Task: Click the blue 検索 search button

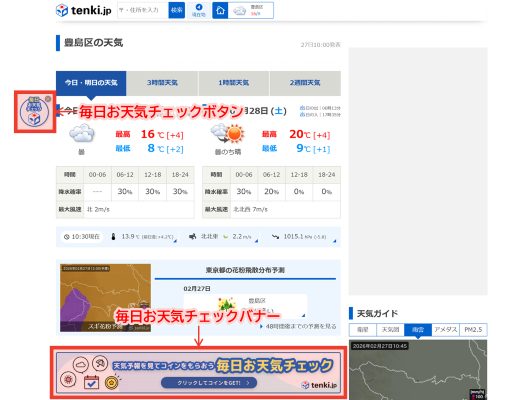Action: pos(176,10)
